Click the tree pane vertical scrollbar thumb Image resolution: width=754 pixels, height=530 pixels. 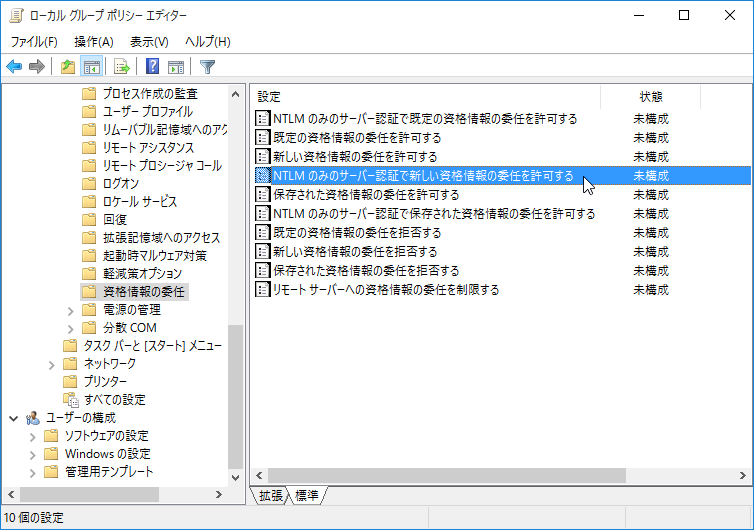(x=235, y=396)
